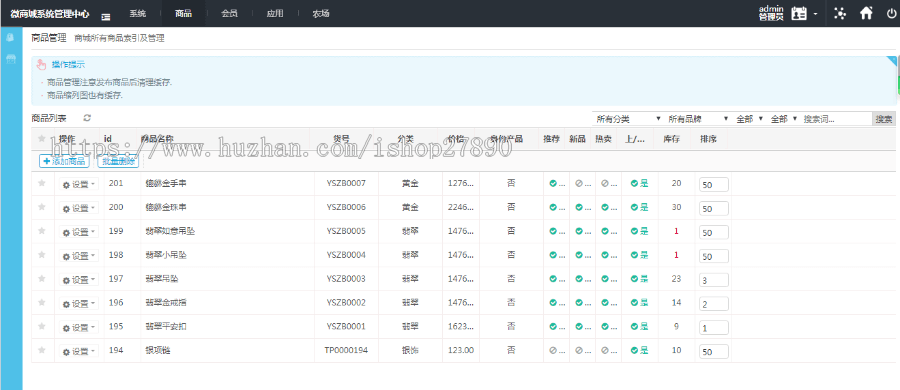The height and width of the screenshot is (390, 900).
Task: Click the refresh icon beside 商品列表
Action: [87, 118]
